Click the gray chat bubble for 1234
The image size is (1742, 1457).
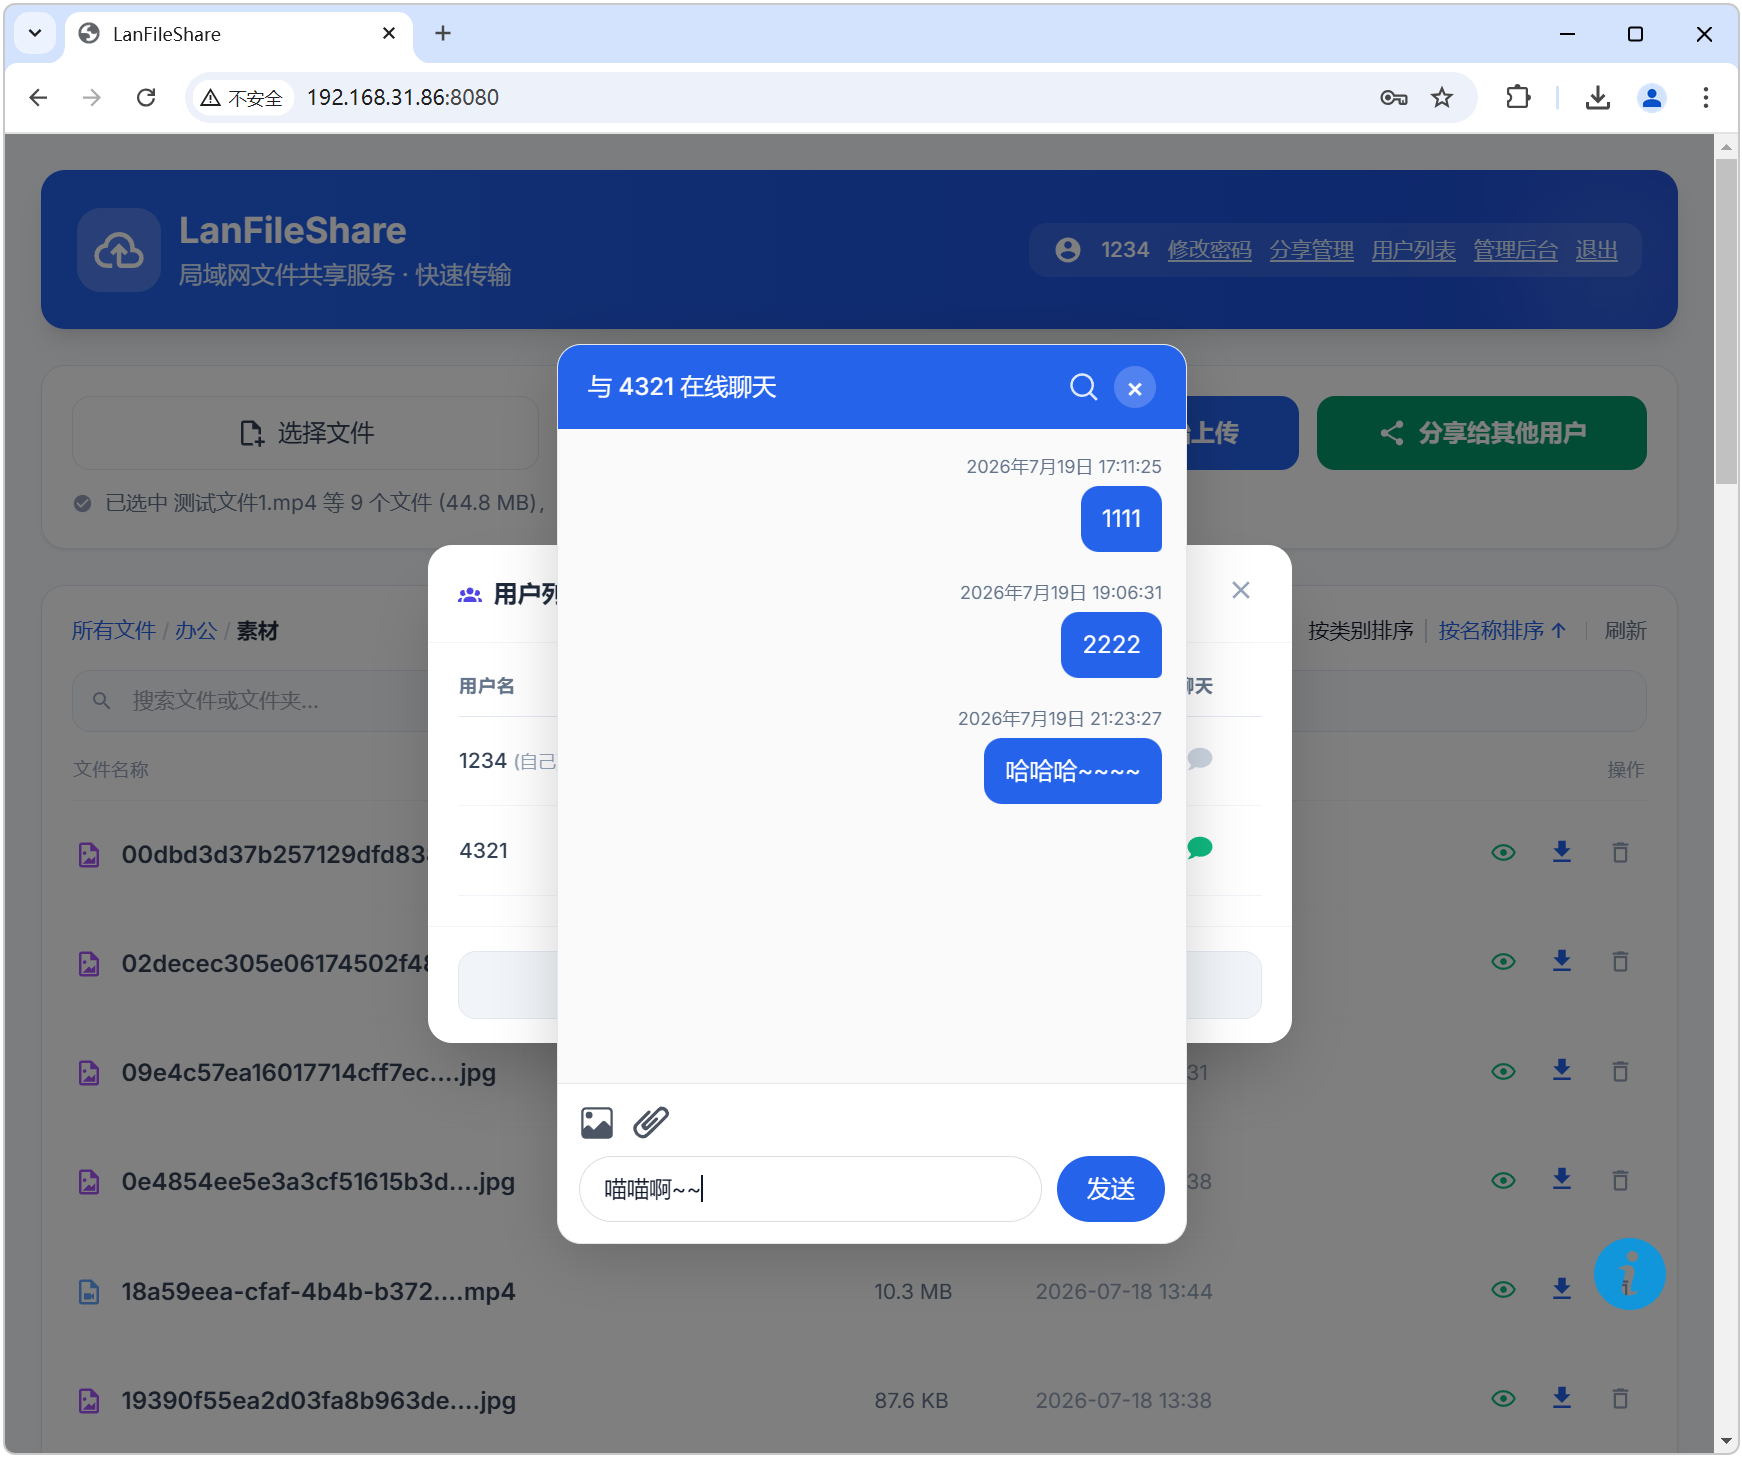[1200, 759]
